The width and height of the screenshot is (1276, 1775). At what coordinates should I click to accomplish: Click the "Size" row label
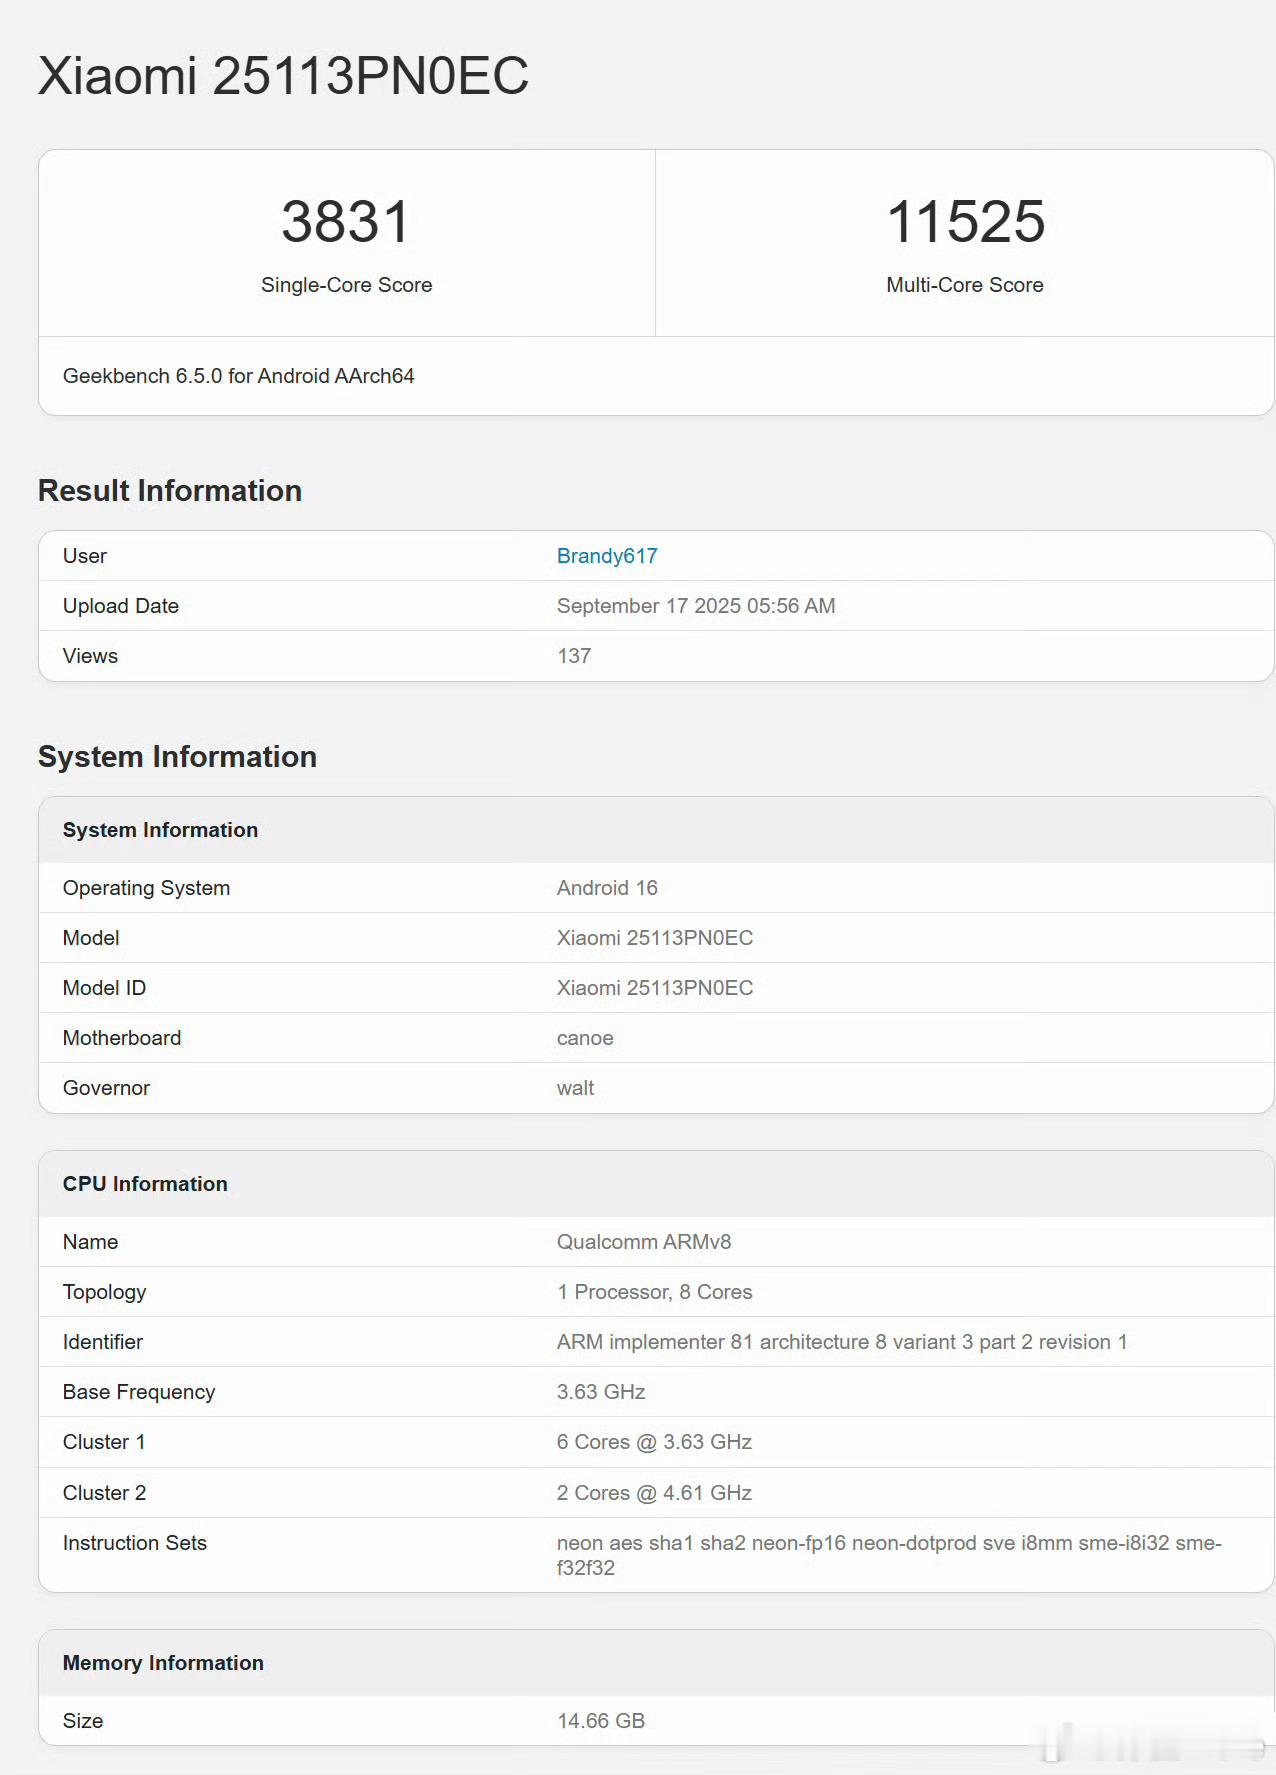click(x=83, y=1721)
